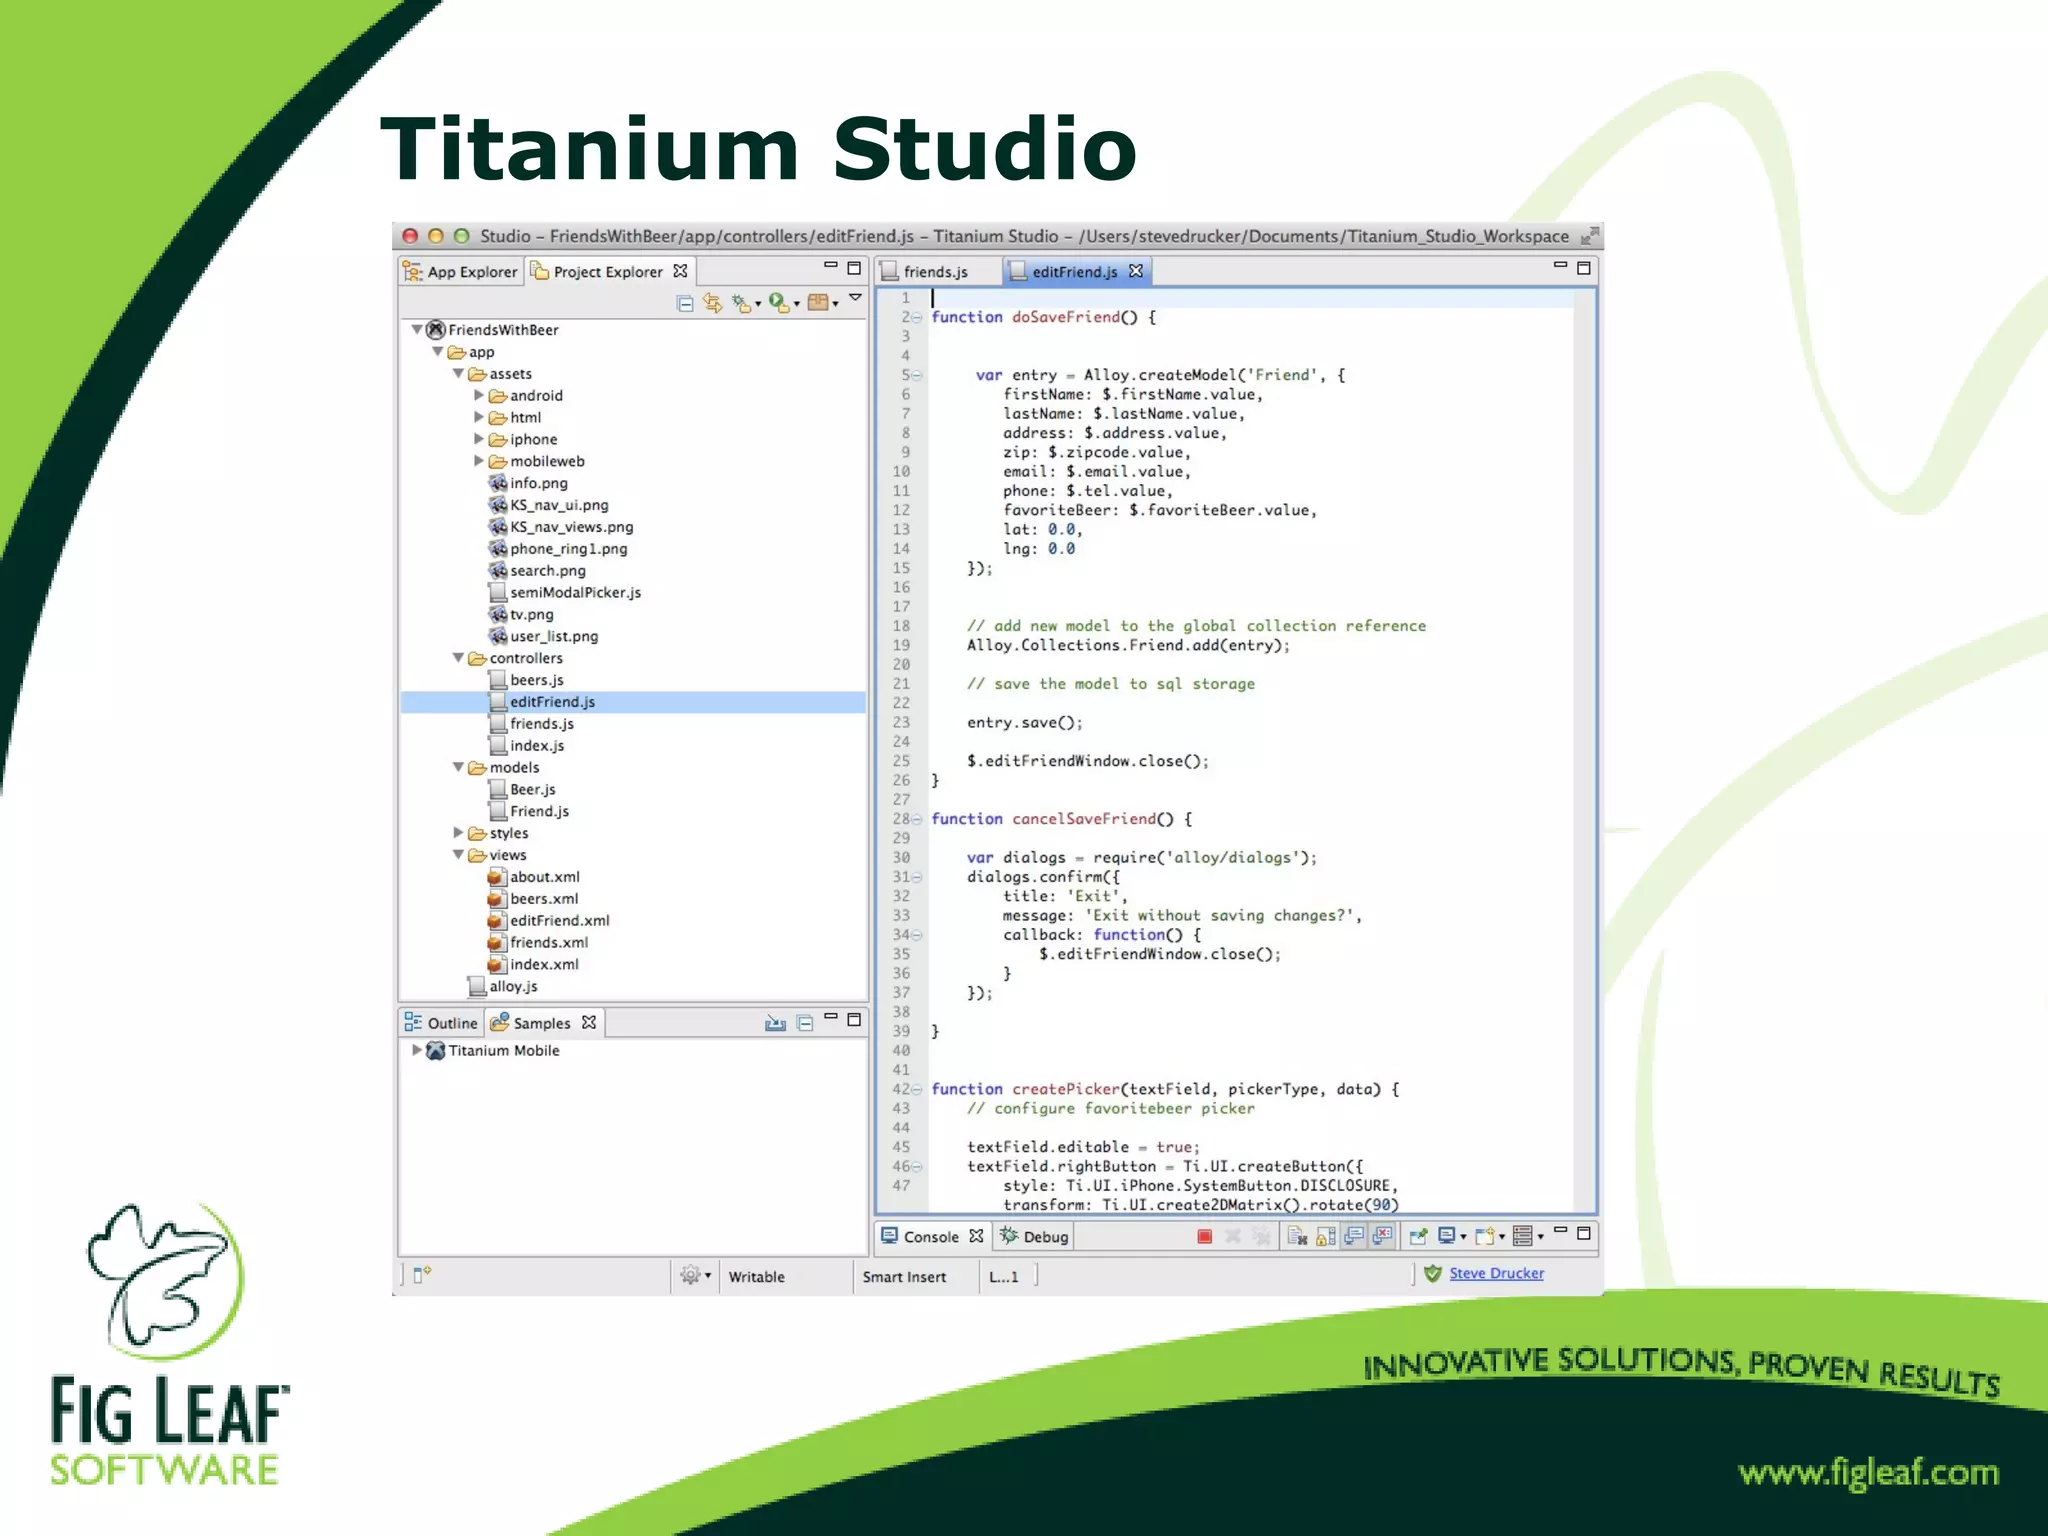Stop the console with the red Terminate button
2048x1536 pixels.
coord(1205,1237)
